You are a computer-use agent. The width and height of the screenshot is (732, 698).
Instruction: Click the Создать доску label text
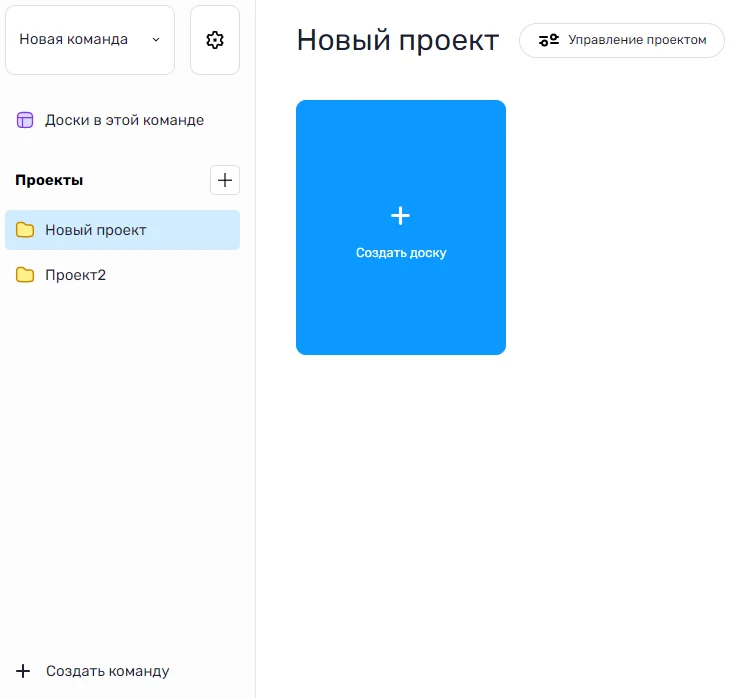click(401, 253)
